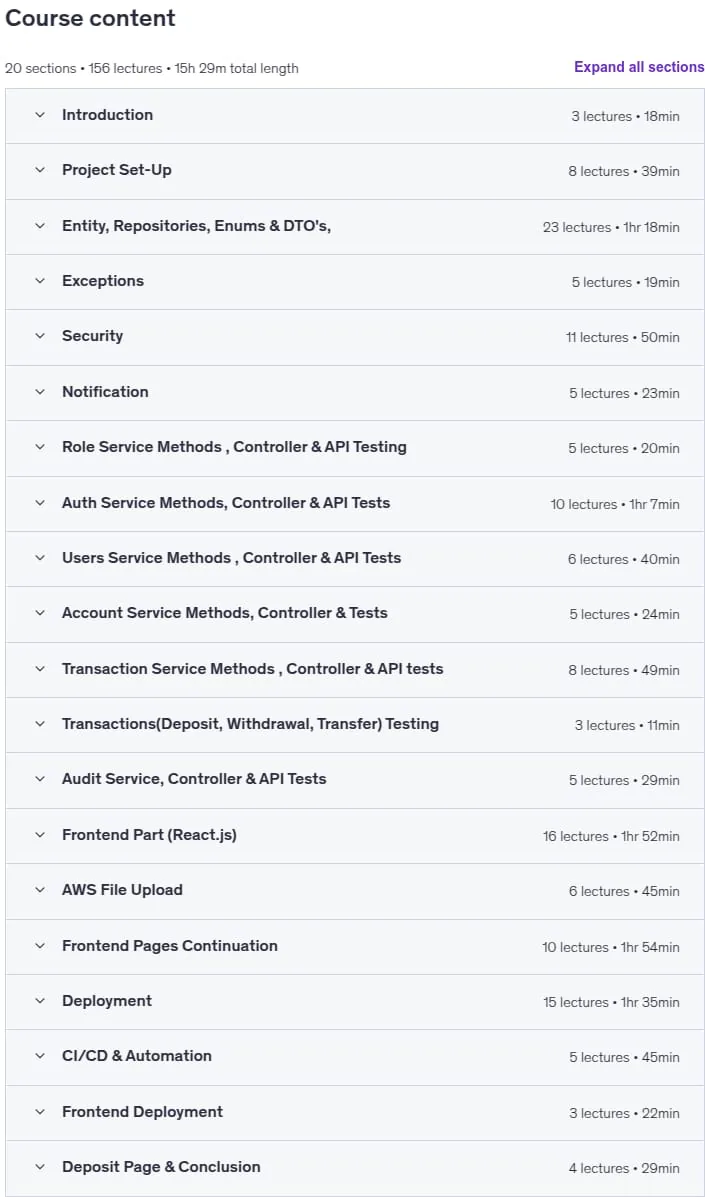Open Auth Service Methods, Controller & API Tests
The height and width of the screenshot is (1197, 705).
[x=354, y=503]
